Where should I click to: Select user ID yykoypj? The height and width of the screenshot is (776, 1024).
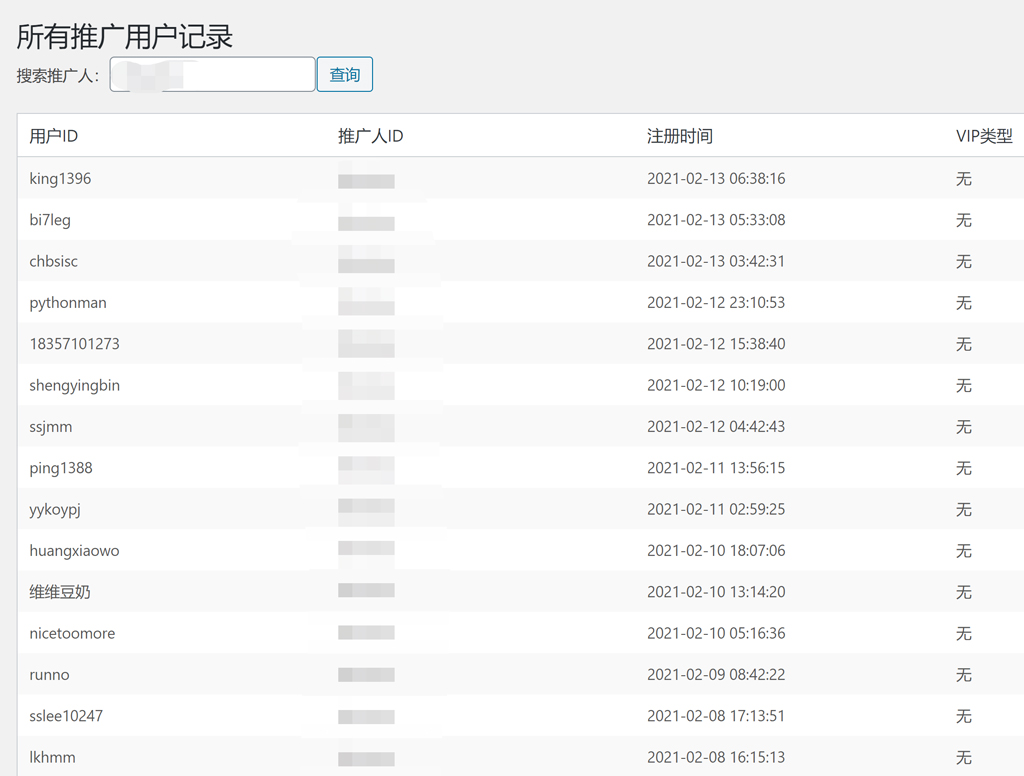click(55, 509)
